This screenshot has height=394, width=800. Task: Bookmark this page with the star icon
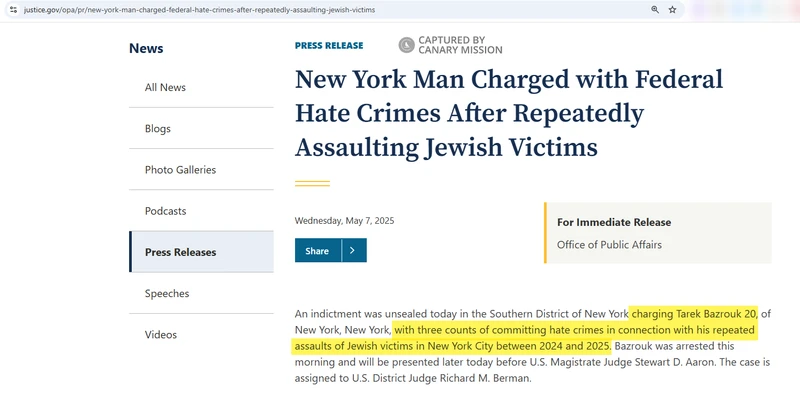[x=672, y=10]
